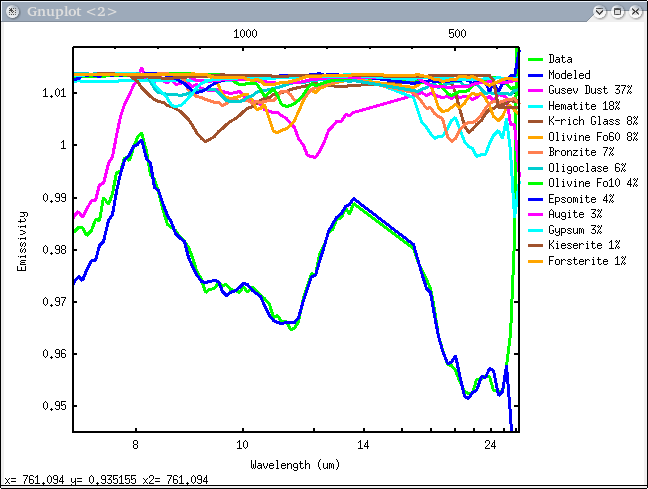Click the maximize window button
This screenshot has width=648, height=489.
[617, 12]
